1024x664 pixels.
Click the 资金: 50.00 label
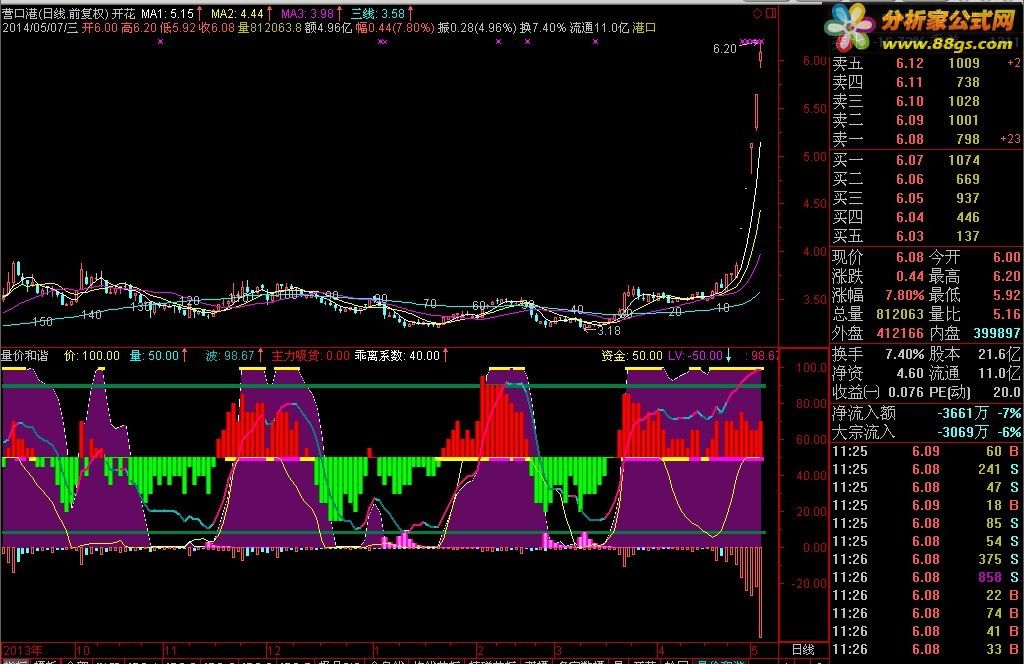coord(632,356)
